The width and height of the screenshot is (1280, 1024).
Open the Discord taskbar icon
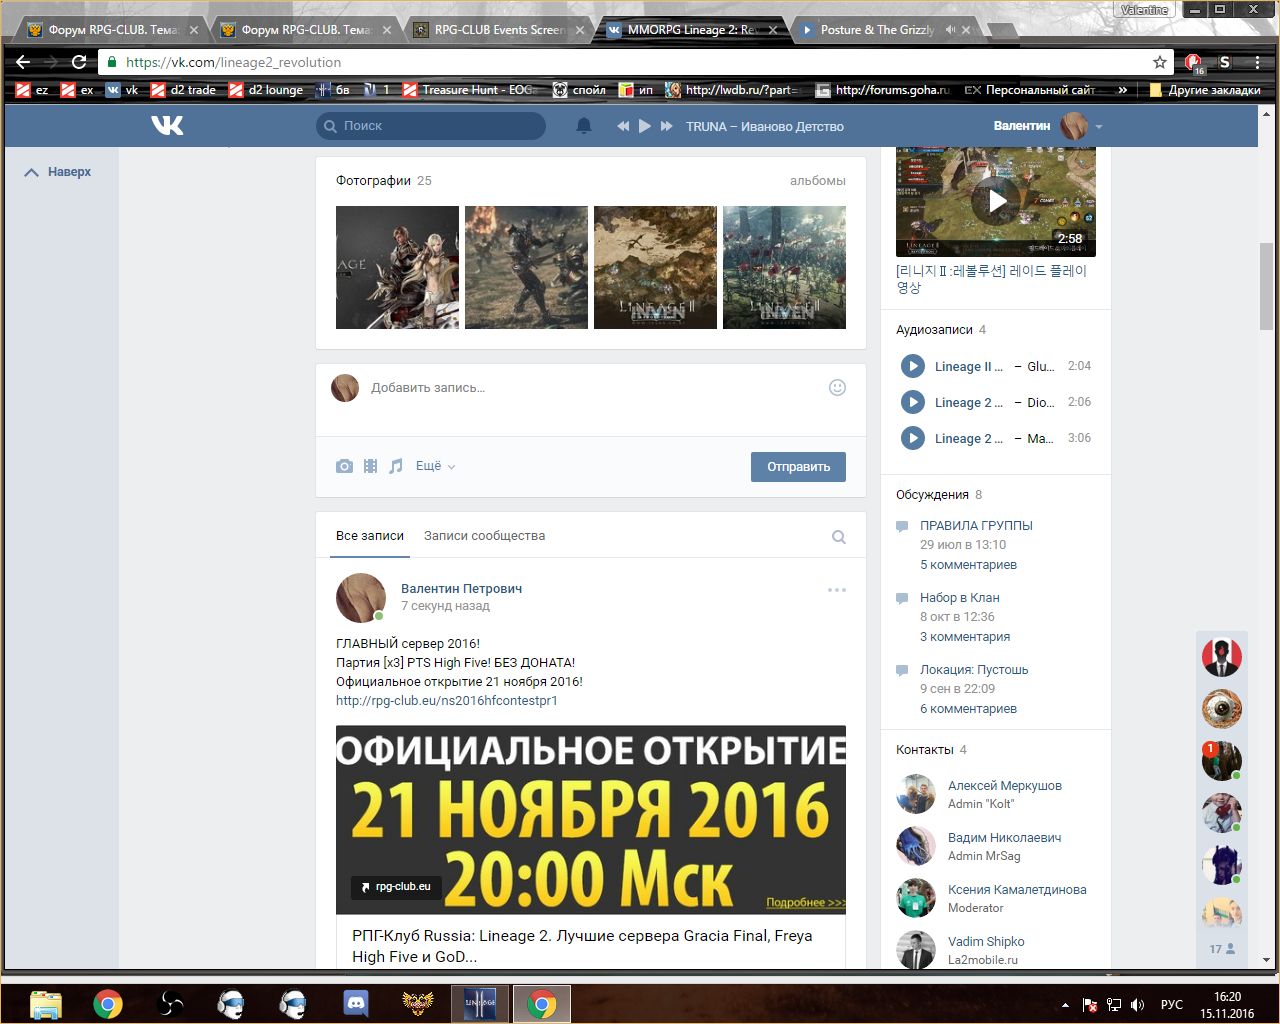[x=356, y=1003]
